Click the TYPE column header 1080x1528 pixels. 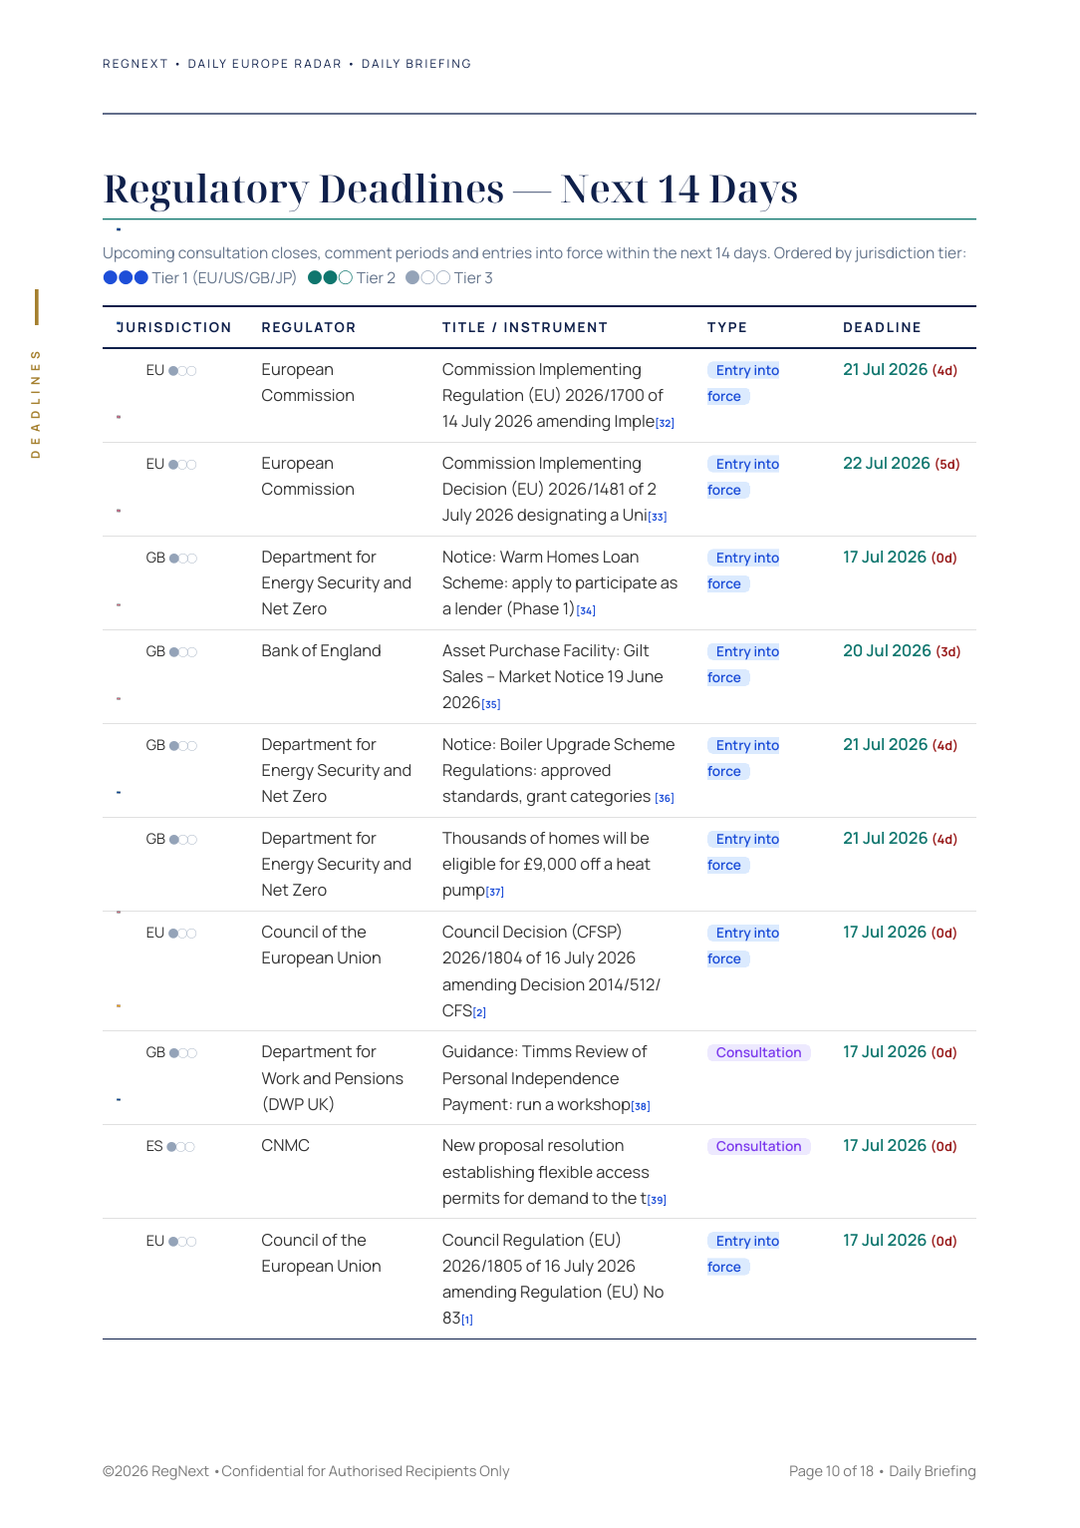click(727, 327)
